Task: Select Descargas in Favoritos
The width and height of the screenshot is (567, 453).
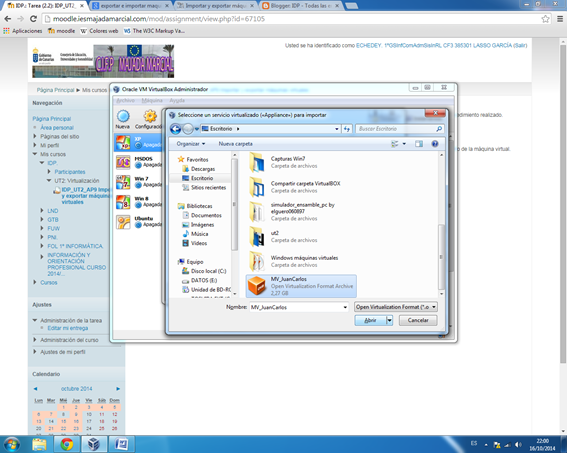Action: [x=202, y=169]
